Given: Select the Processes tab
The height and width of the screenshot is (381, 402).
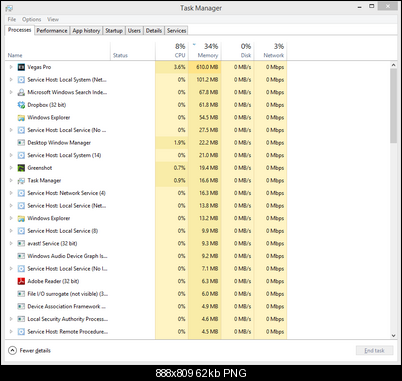Looking at the screenshot, I should pyautogui.click(x=20, y=30).
